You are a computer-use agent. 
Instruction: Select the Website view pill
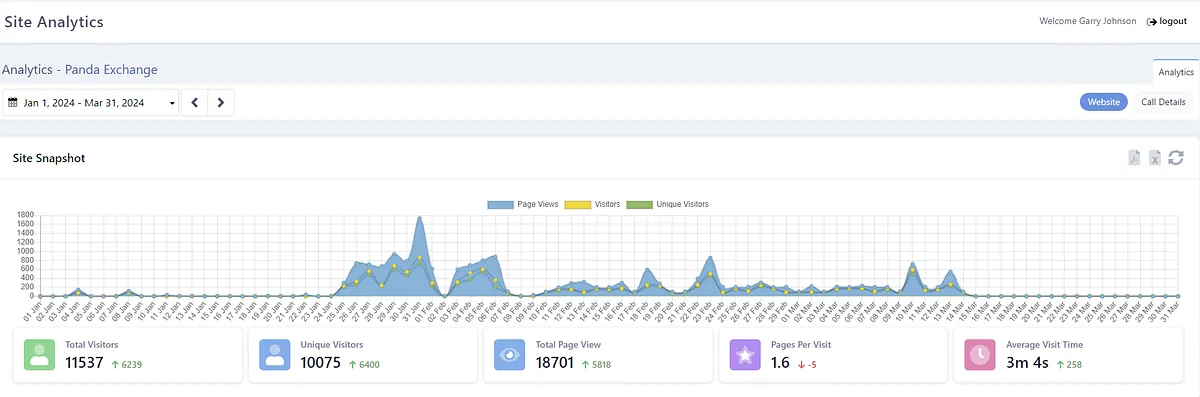click(x=1103, y=102)
